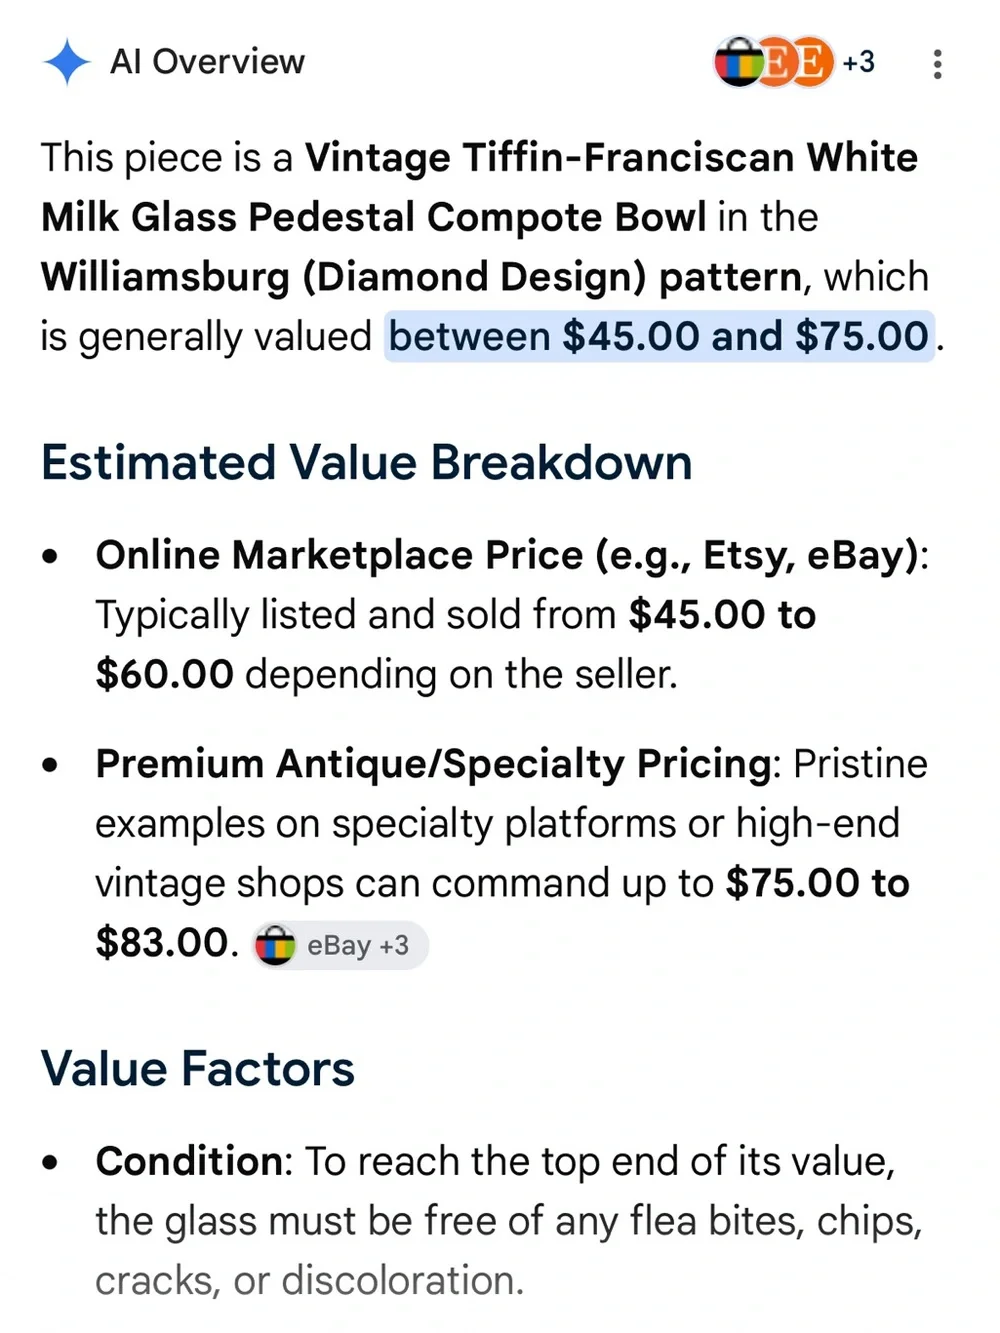The image size is (1000, 1333).
Task: Click the Value Factors heading
Action: point(198,1069)
